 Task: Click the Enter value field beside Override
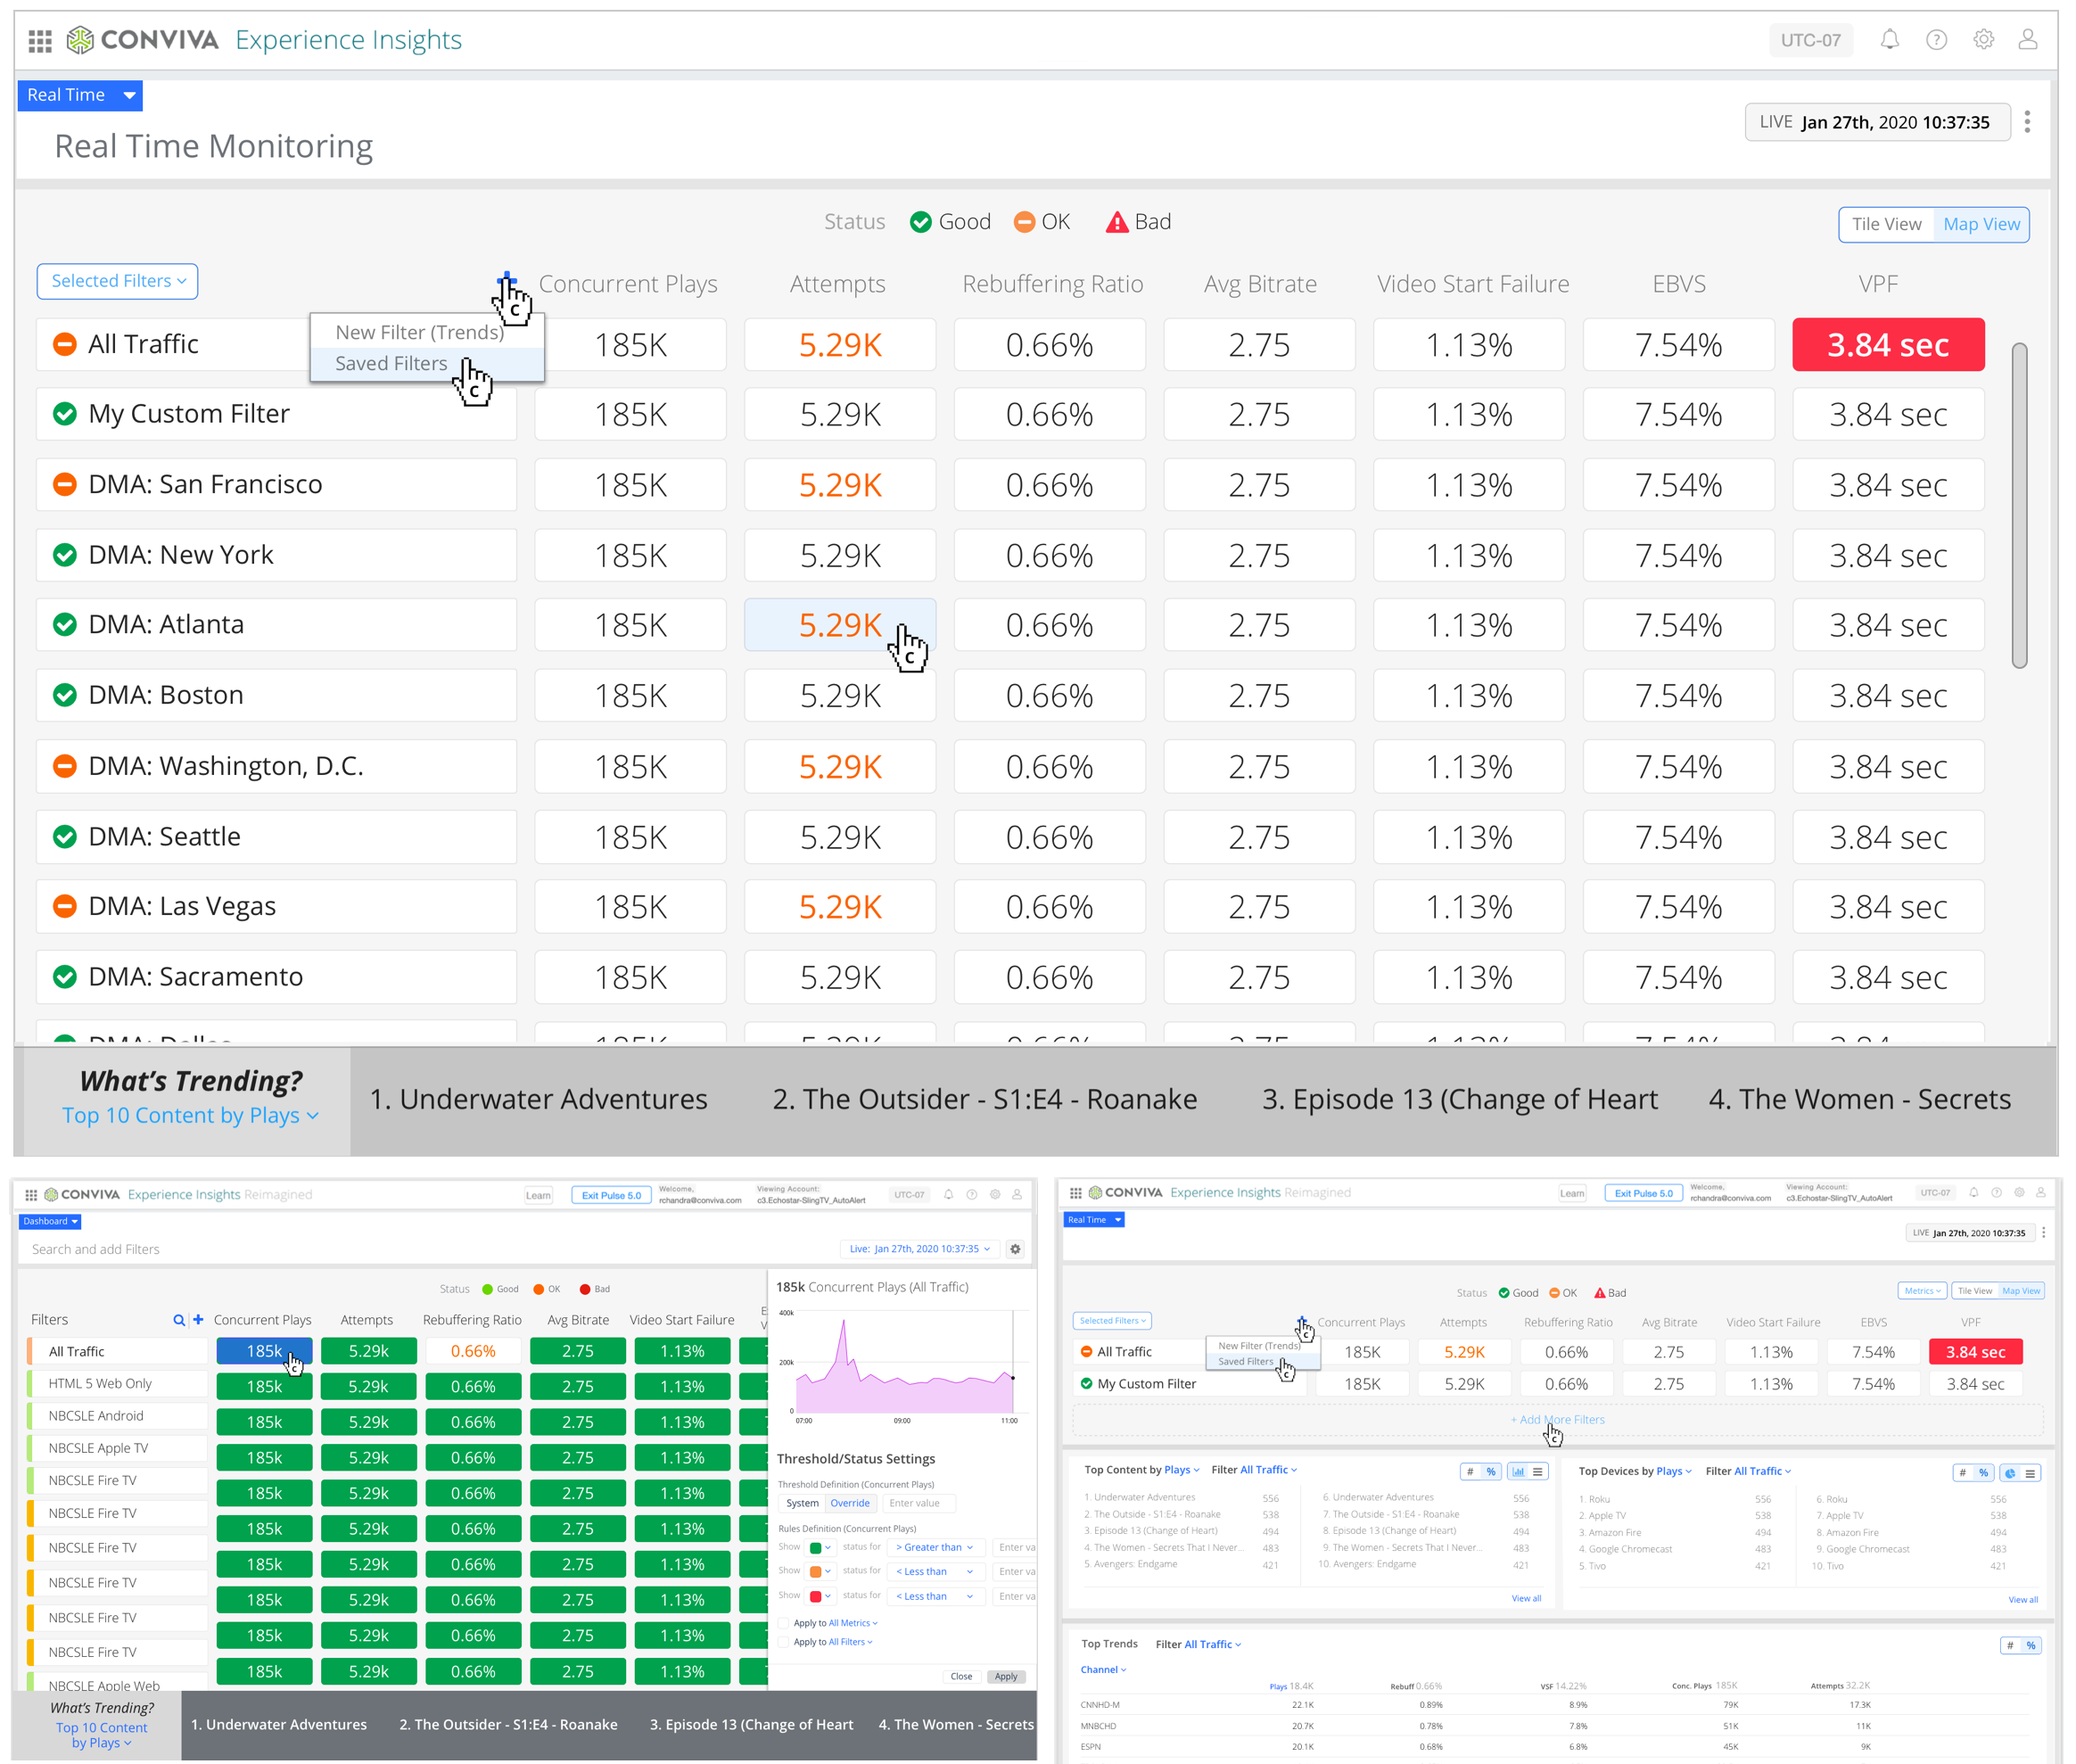918,1504
